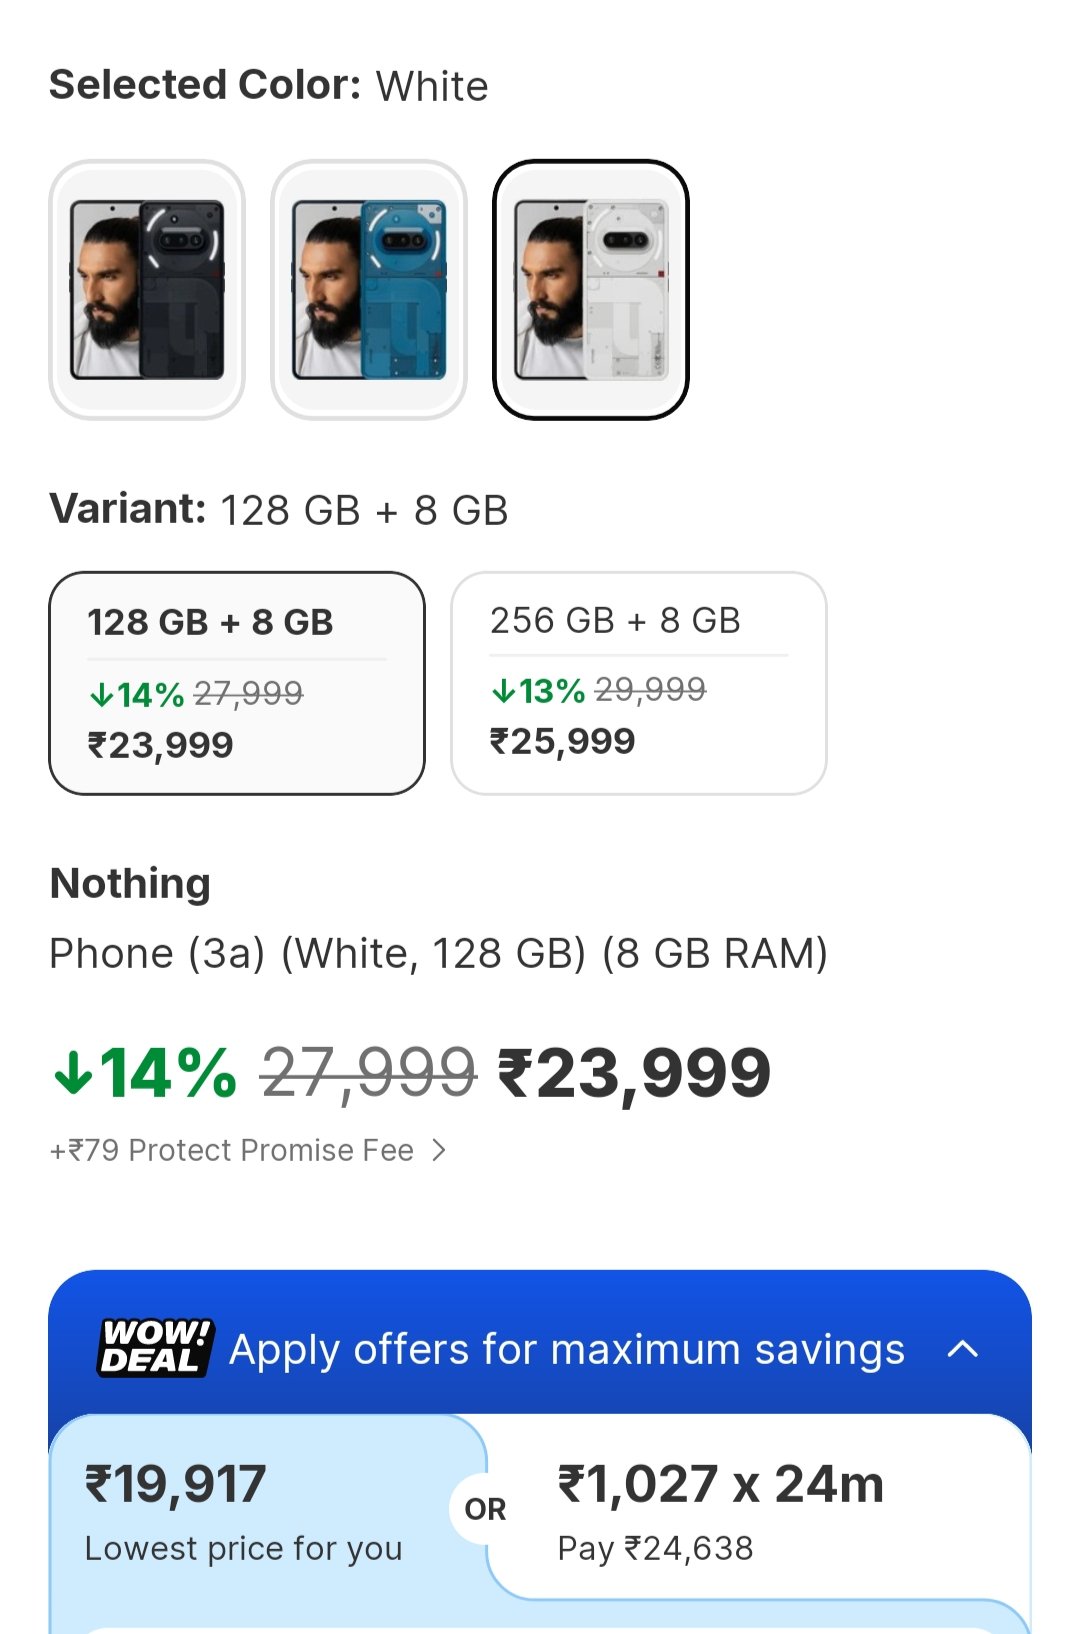Tap the selected white phone color thumbnail
This screenshot has width=1080, height=1634.
click(591, 290)
